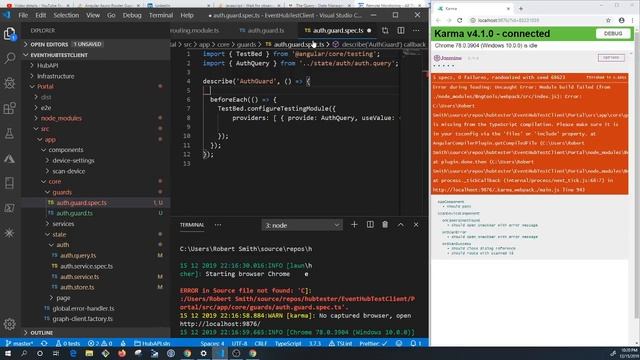Click the master branch in the status bar
The image size is (640, 360).
tap(20, 343)
